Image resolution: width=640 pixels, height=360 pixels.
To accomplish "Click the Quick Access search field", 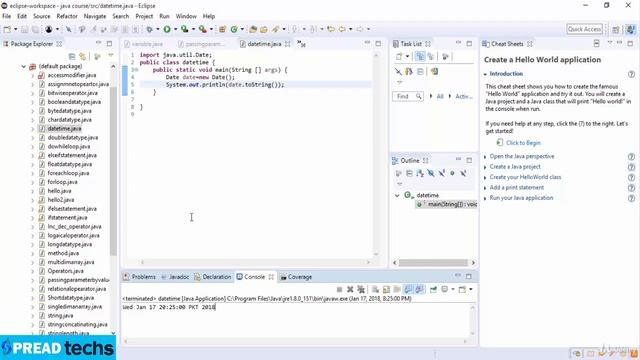I will (584, 29).
